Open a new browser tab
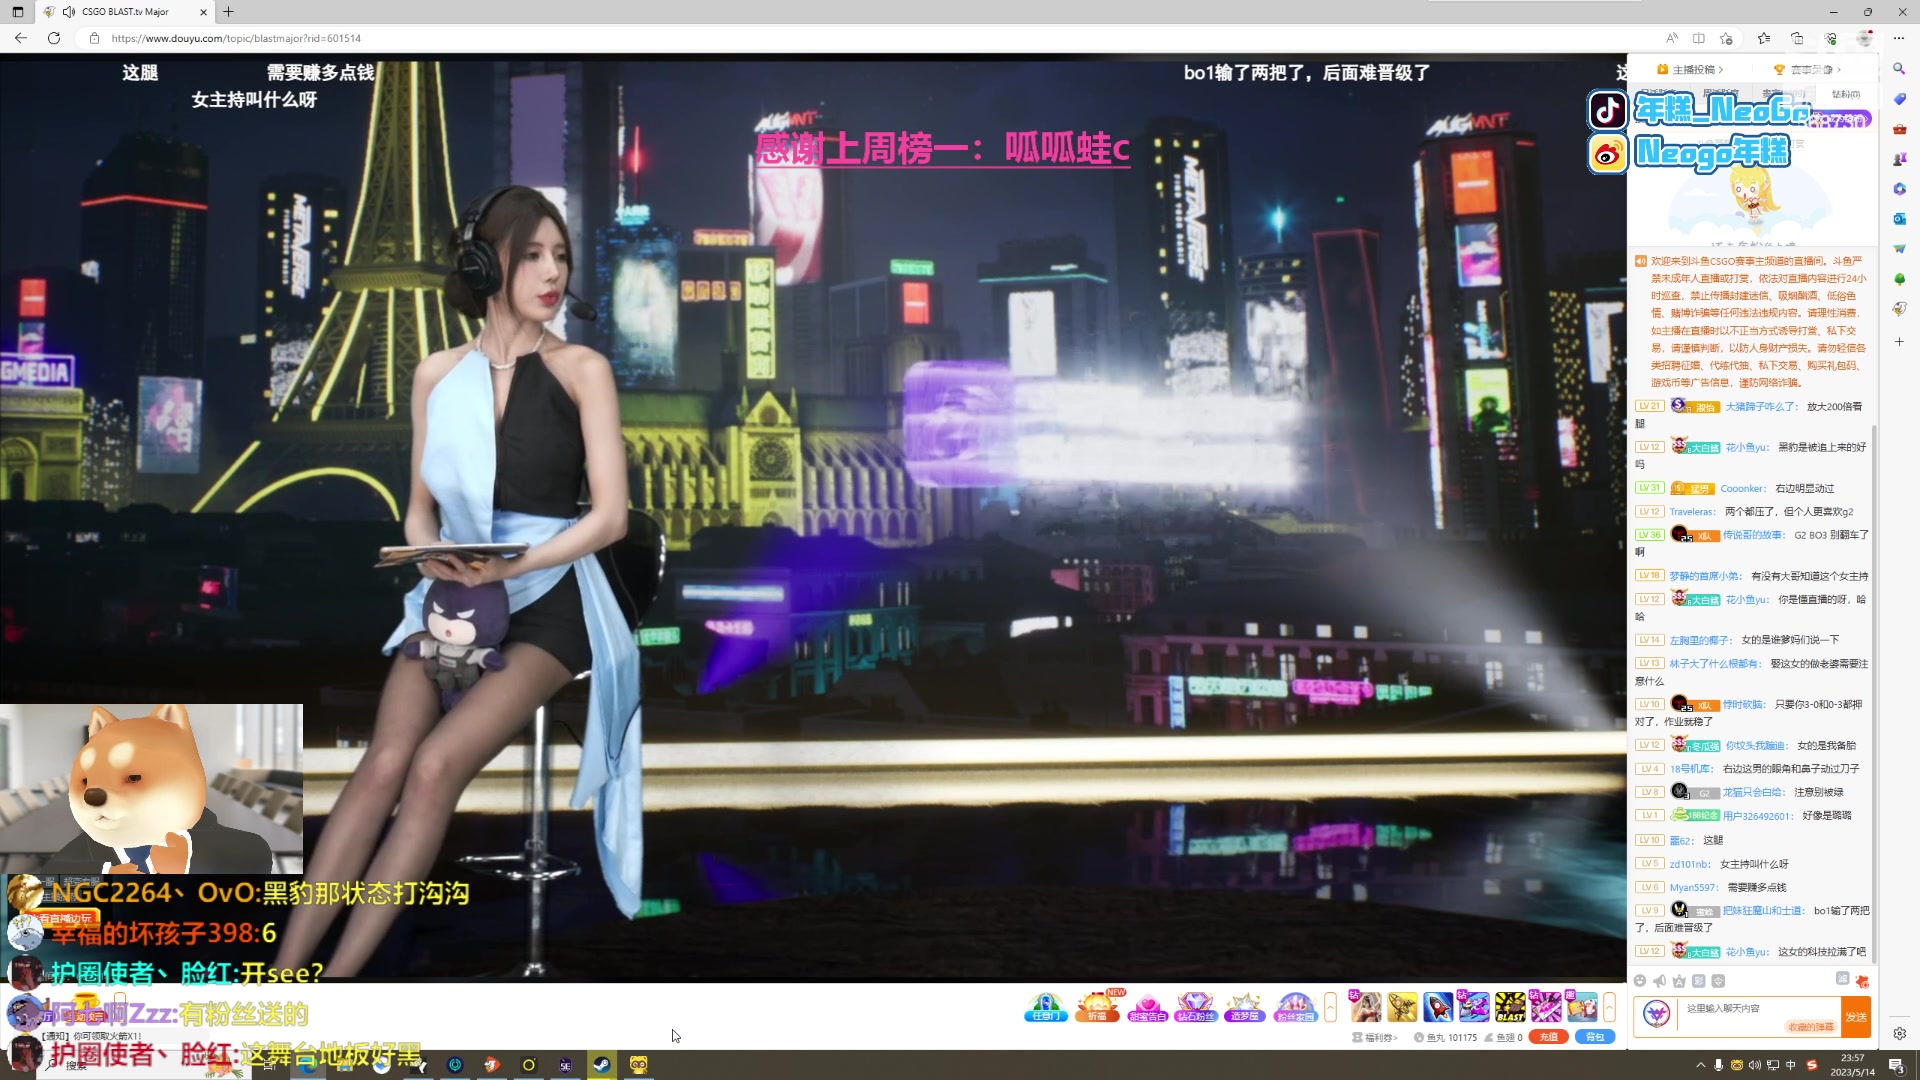Viewport: 1920px width, 1080px height. click(x=228, y=12)
